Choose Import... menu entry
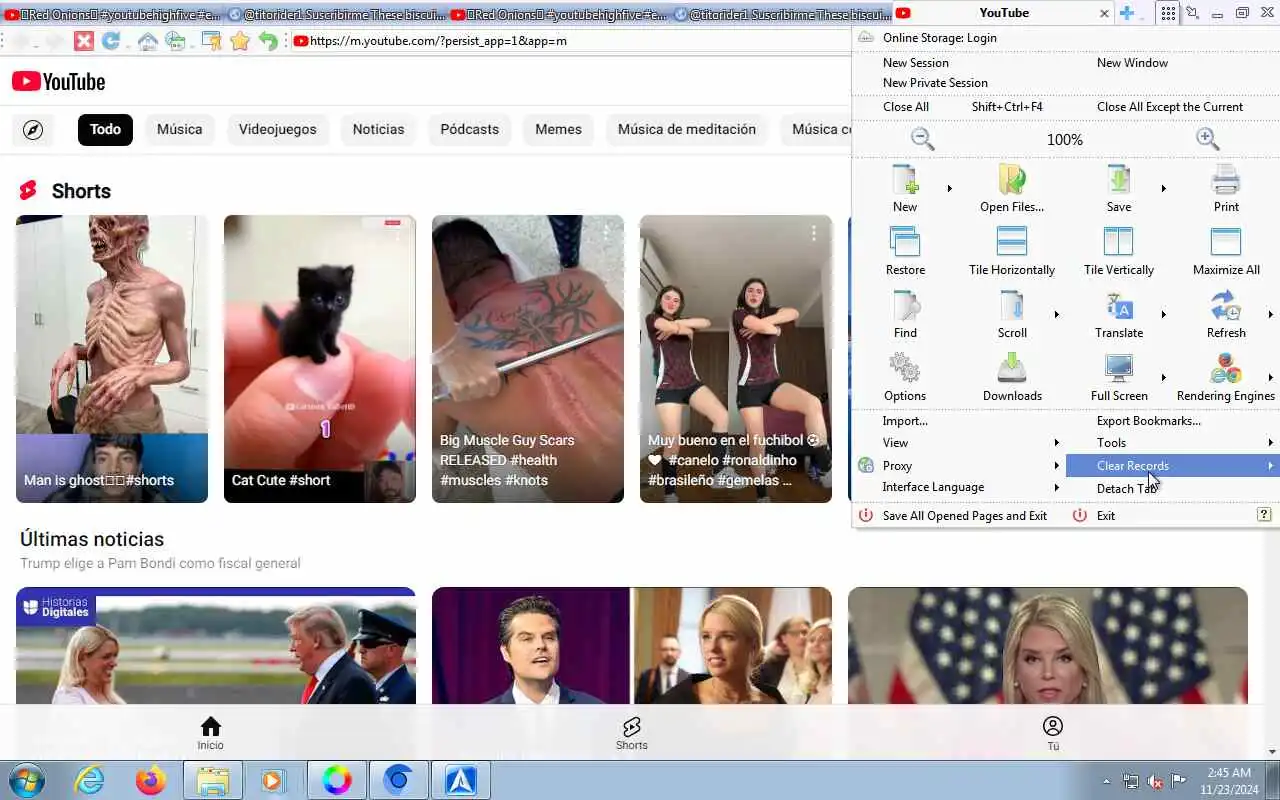1280x800 pixels. [x=905, y=421]
